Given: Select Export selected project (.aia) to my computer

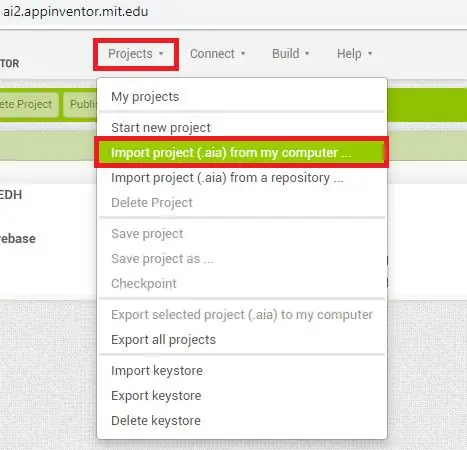Looking at the screenshot, I should pos(242,315).
